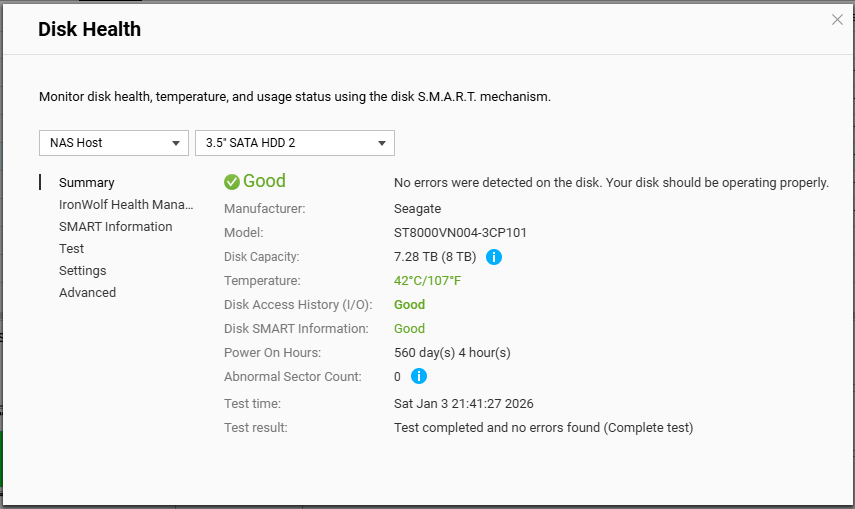
Task: Click the Disk SMART Information Good status
Action: [x=409, y=329]
